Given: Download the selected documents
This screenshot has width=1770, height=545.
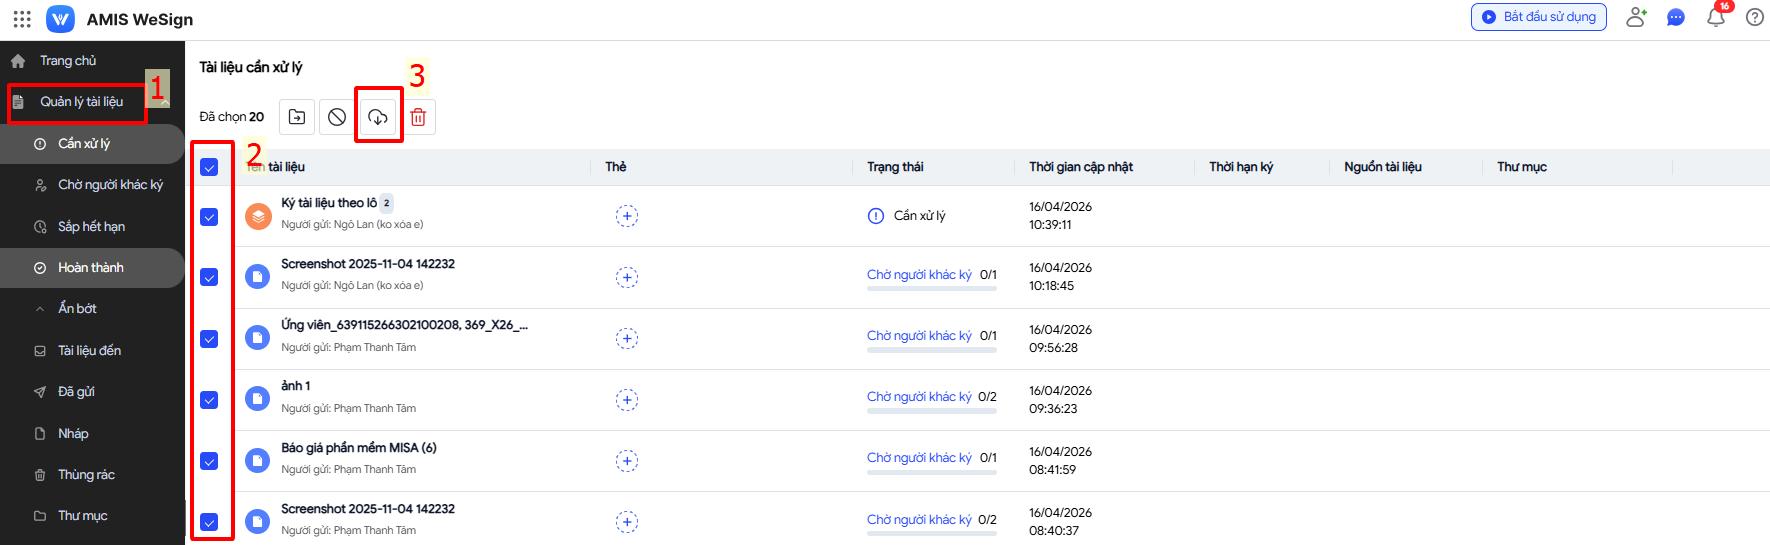Looking at the screenshot, I should (378, 117).
